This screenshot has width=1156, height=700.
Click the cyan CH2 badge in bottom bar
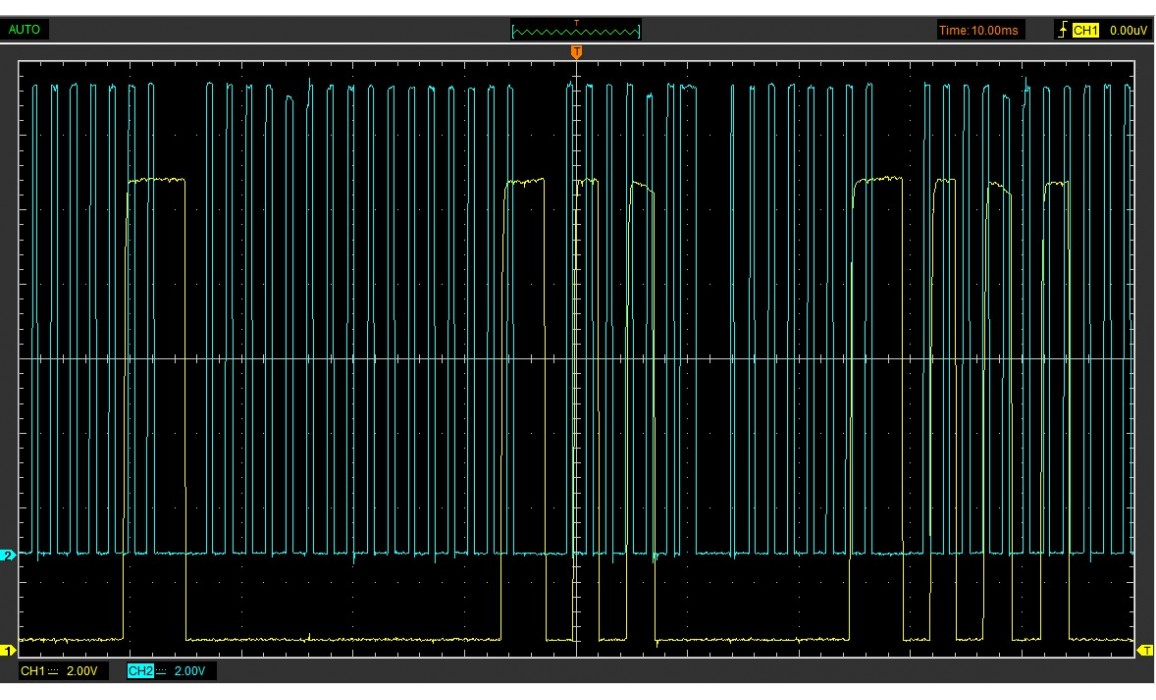[140, 670]
